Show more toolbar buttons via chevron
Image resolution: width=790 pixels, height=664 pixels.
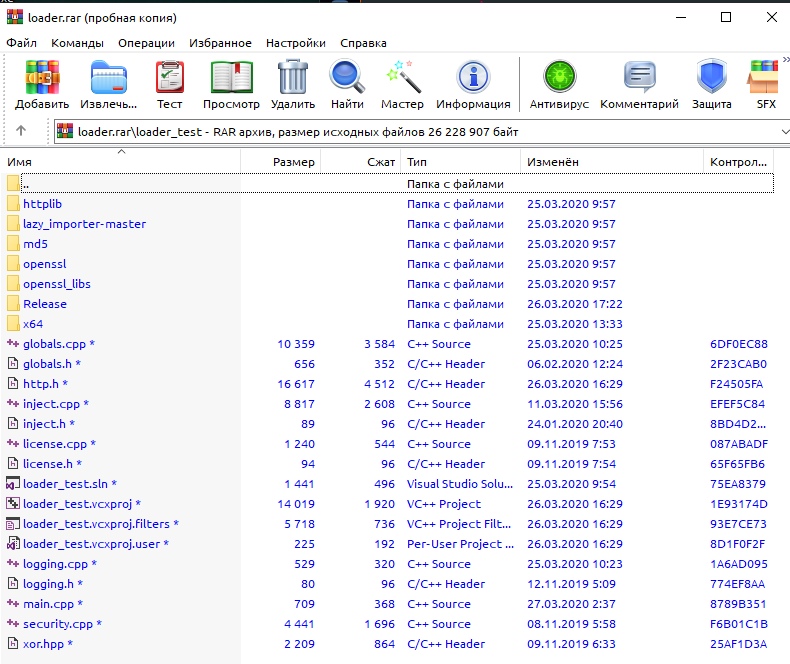pyautogui.click(x=785, y=60)
